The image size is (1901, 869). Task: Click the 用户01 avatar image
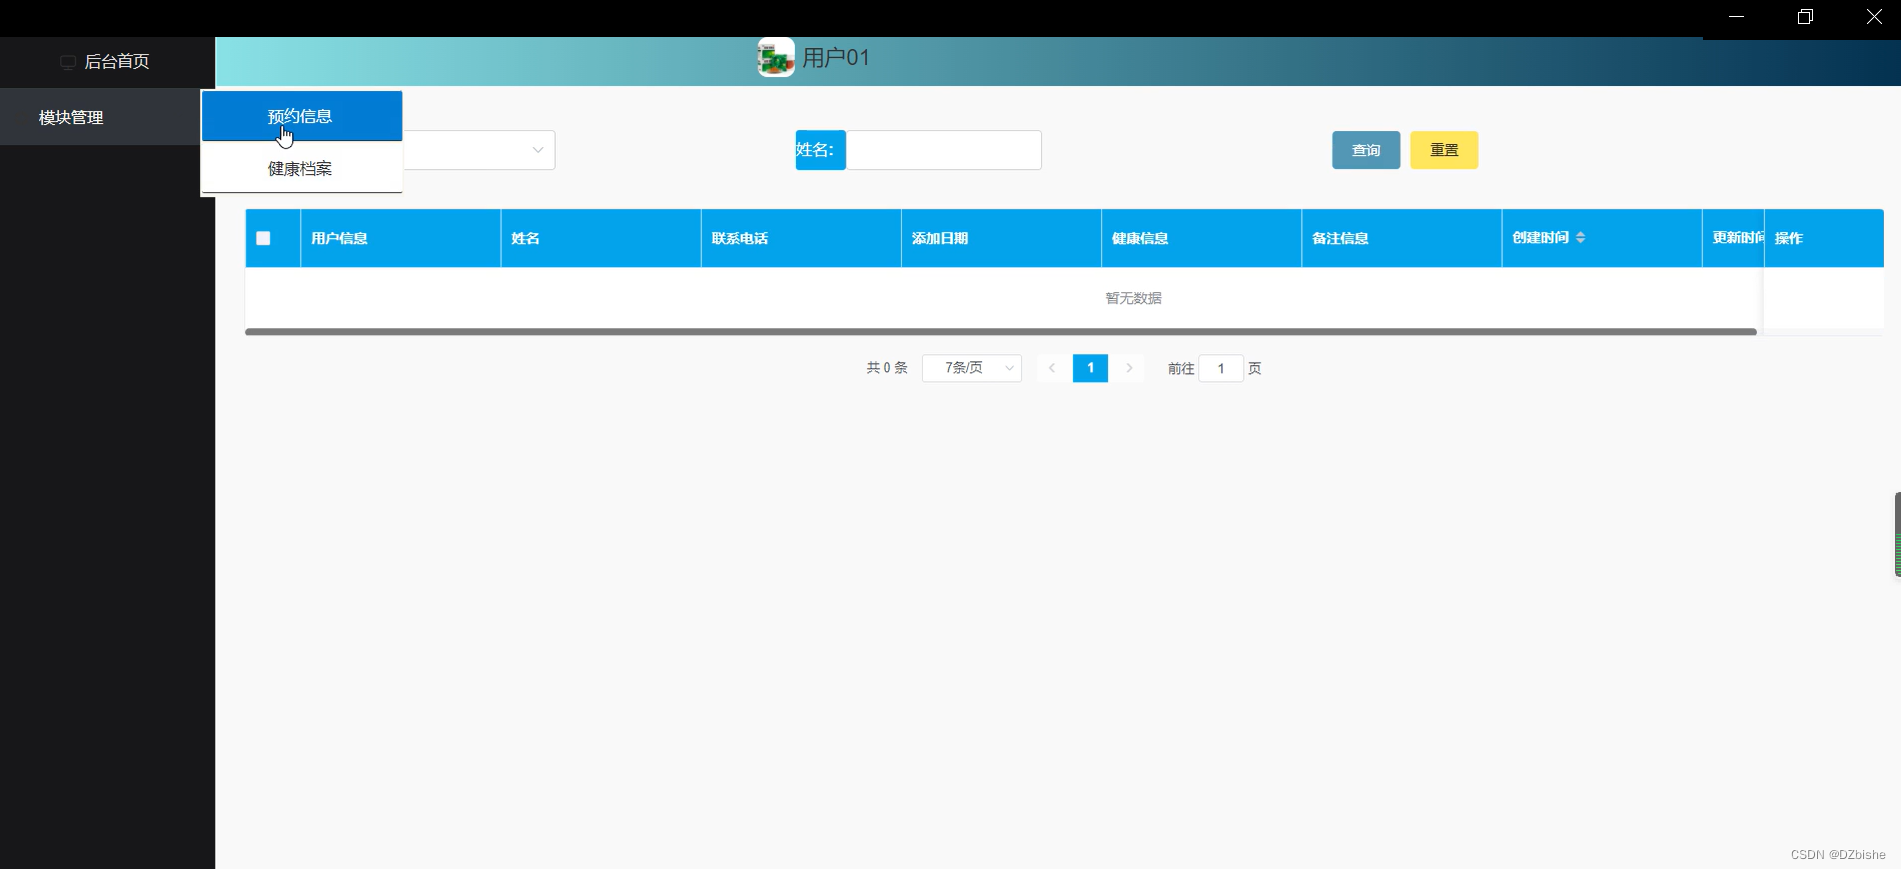point(776,58)
